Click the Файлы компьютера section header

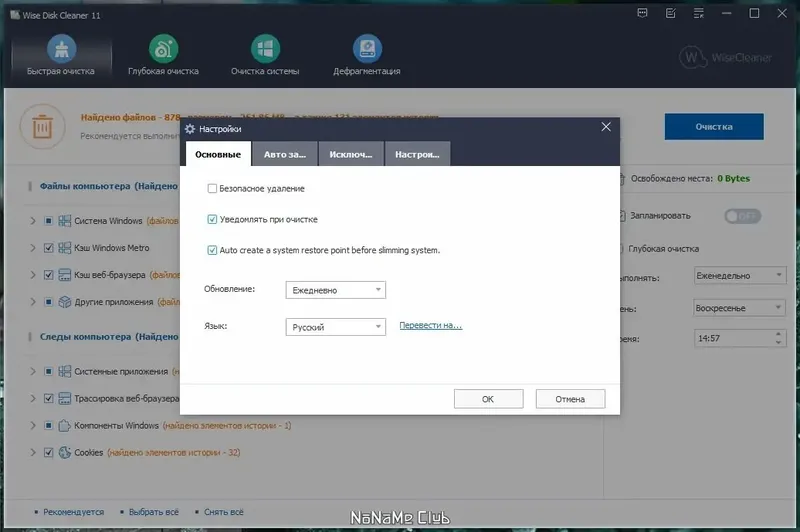click(109, 186)
